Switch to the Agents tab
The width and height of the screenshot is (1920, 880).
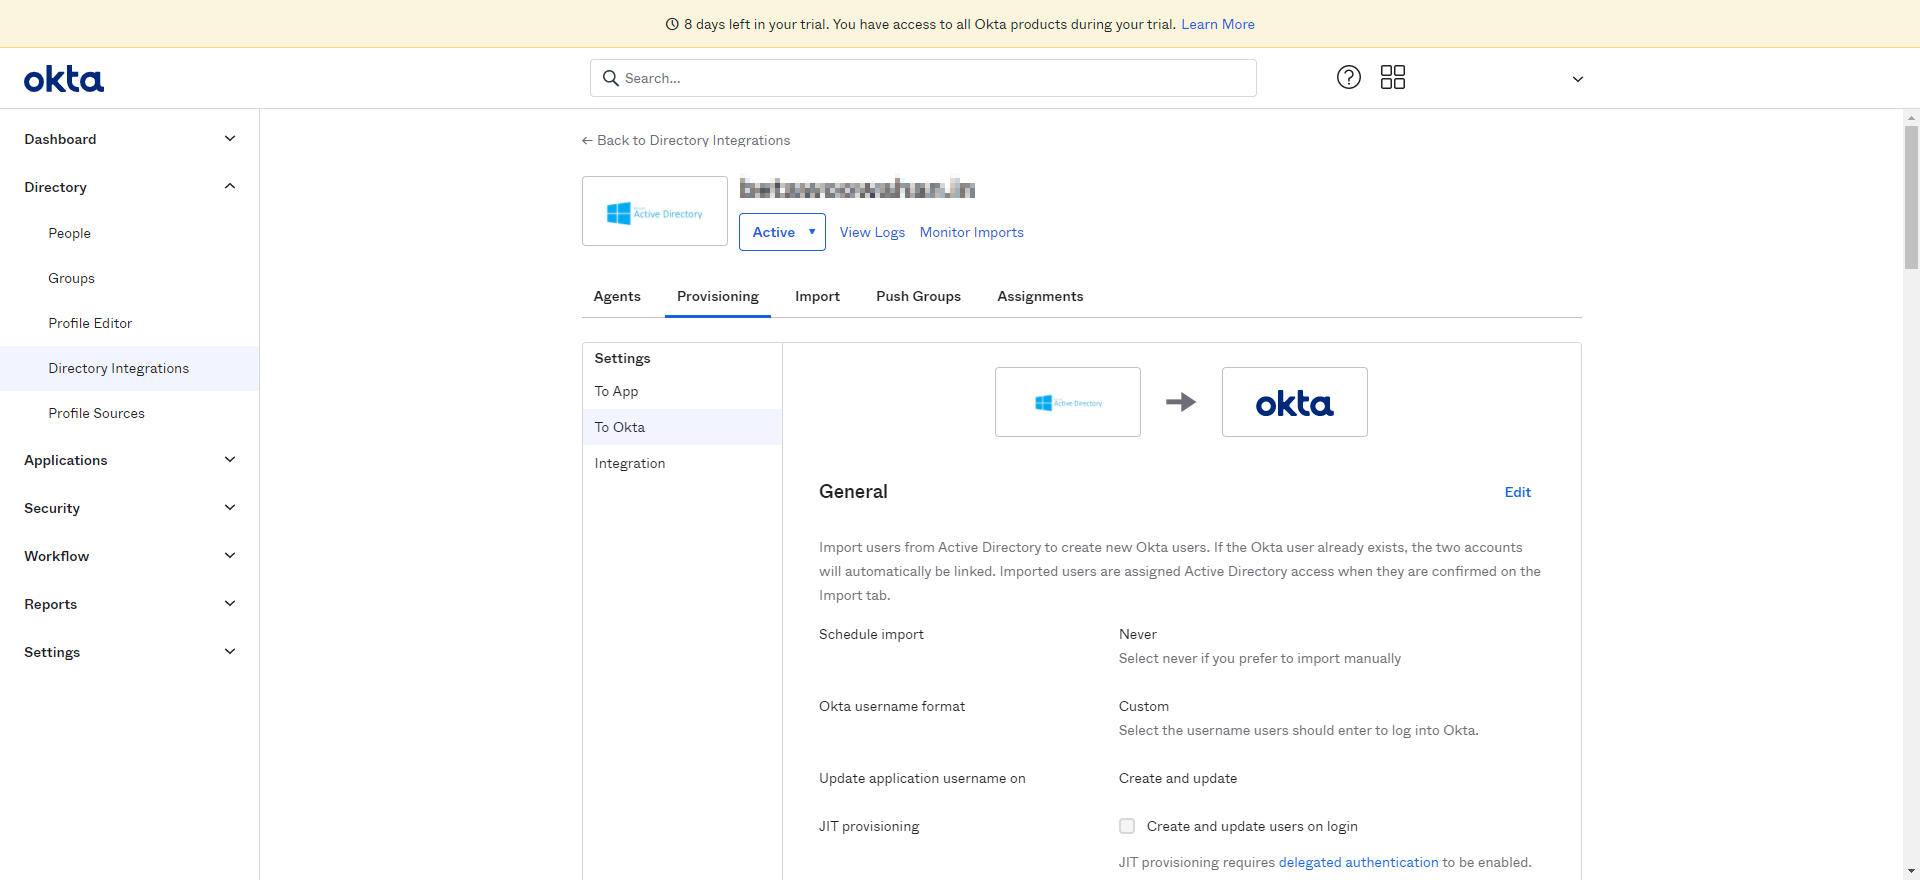coord(617,296)
